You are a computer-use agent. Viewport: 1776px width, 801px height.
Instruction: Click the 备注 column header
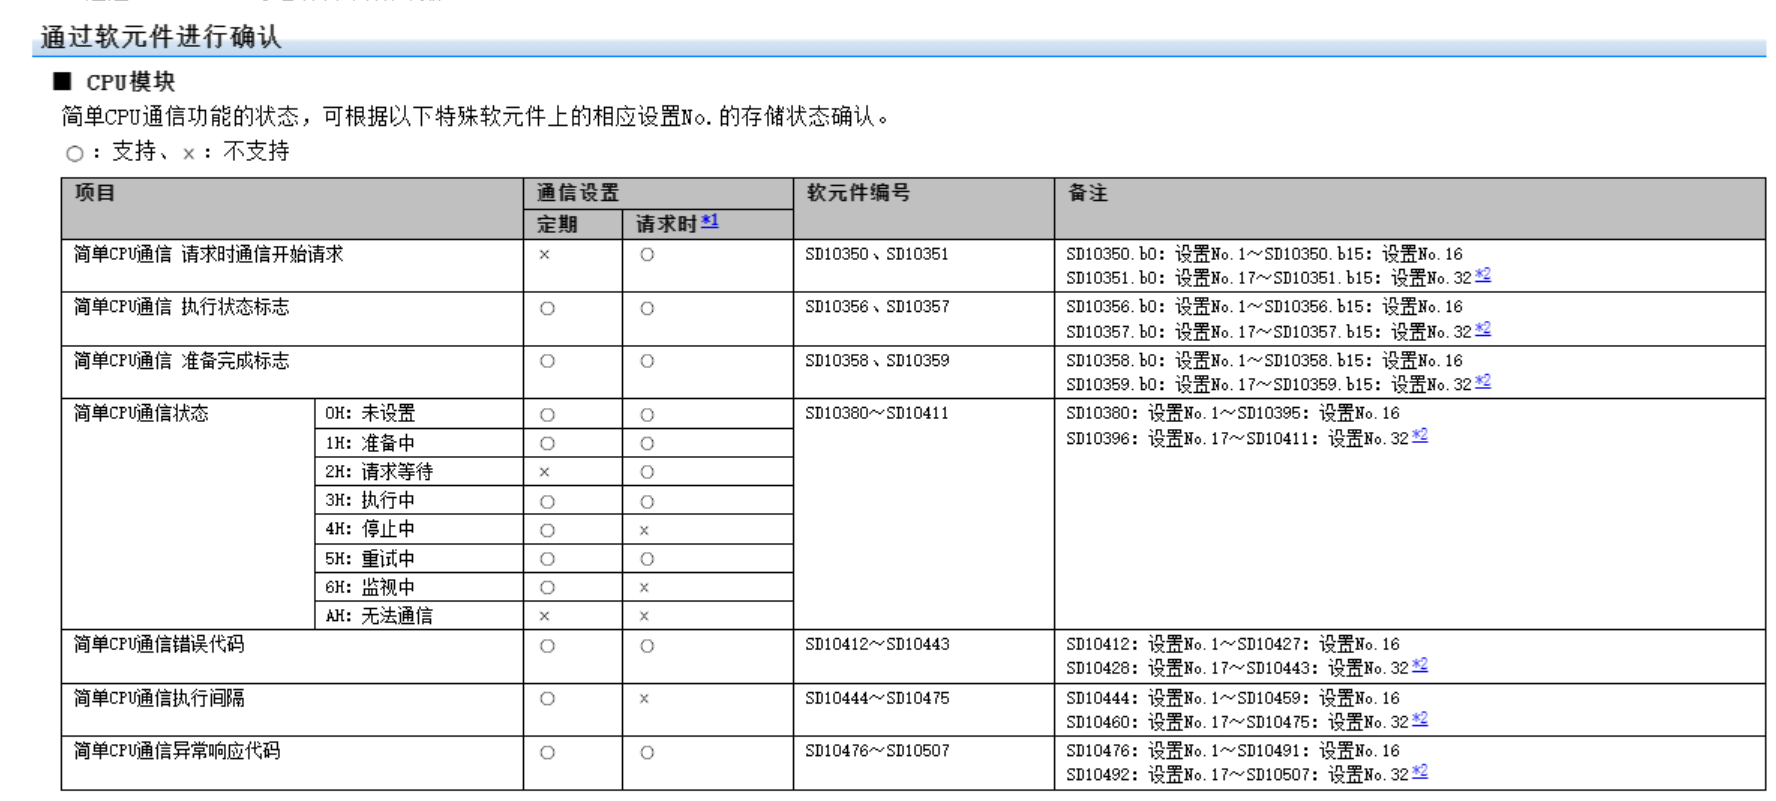[1088, 193]
